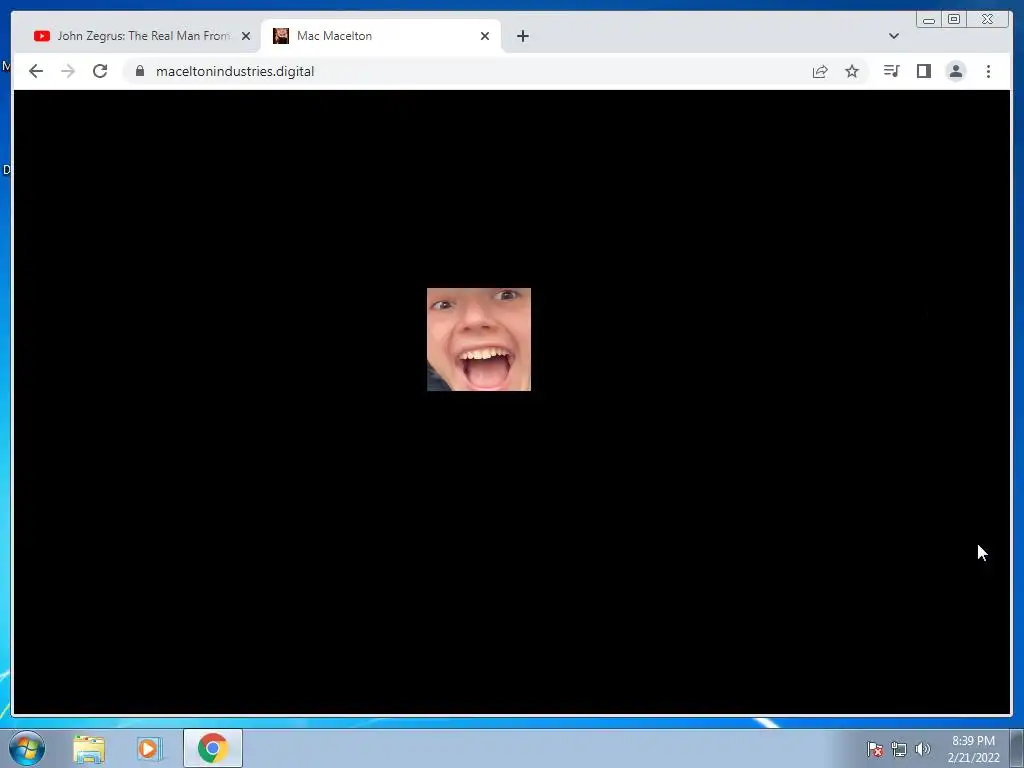Close the Chrome window

click(x=987, y=20)
